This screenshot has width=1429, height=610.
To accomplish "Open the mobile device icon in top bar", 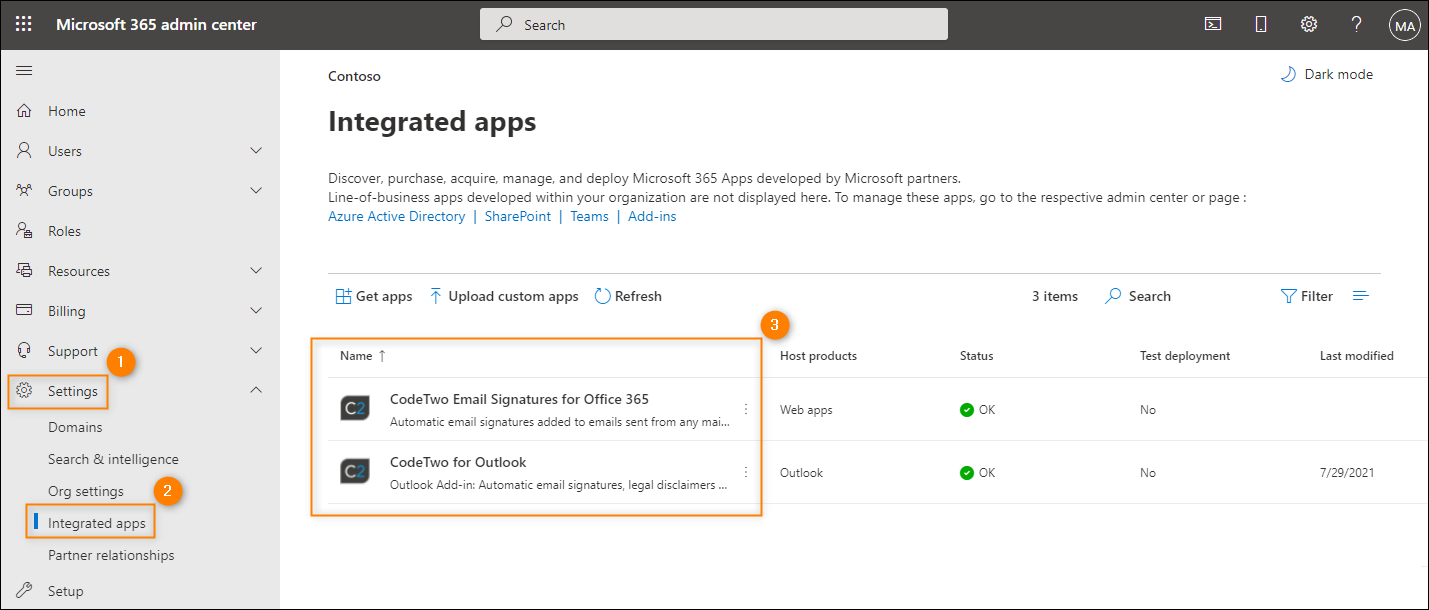I will pos(1260,23).
